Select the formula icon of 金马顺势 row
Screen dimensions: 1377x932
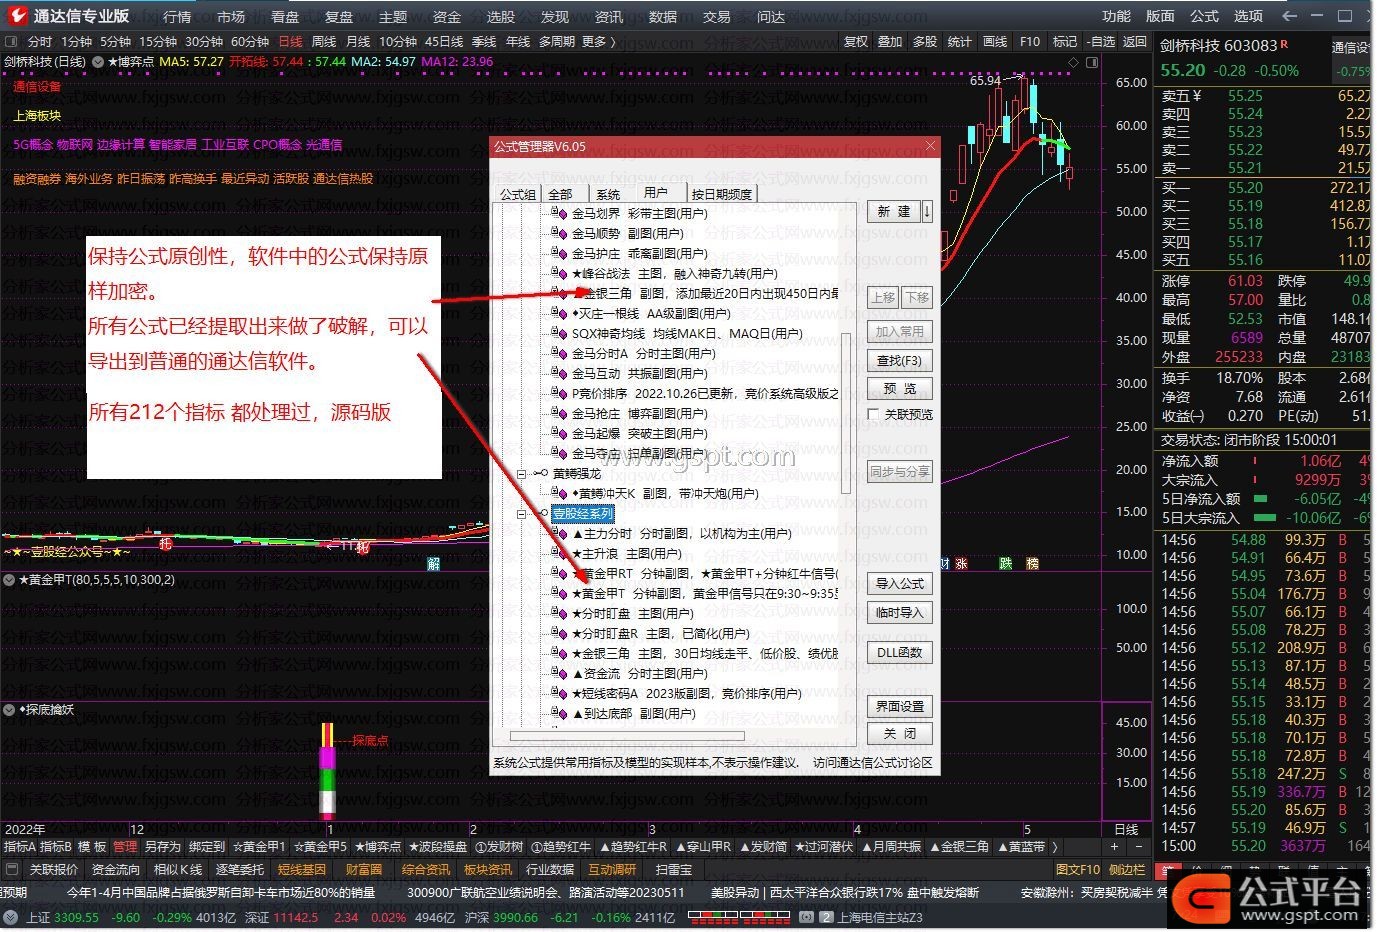pos(559,233)
